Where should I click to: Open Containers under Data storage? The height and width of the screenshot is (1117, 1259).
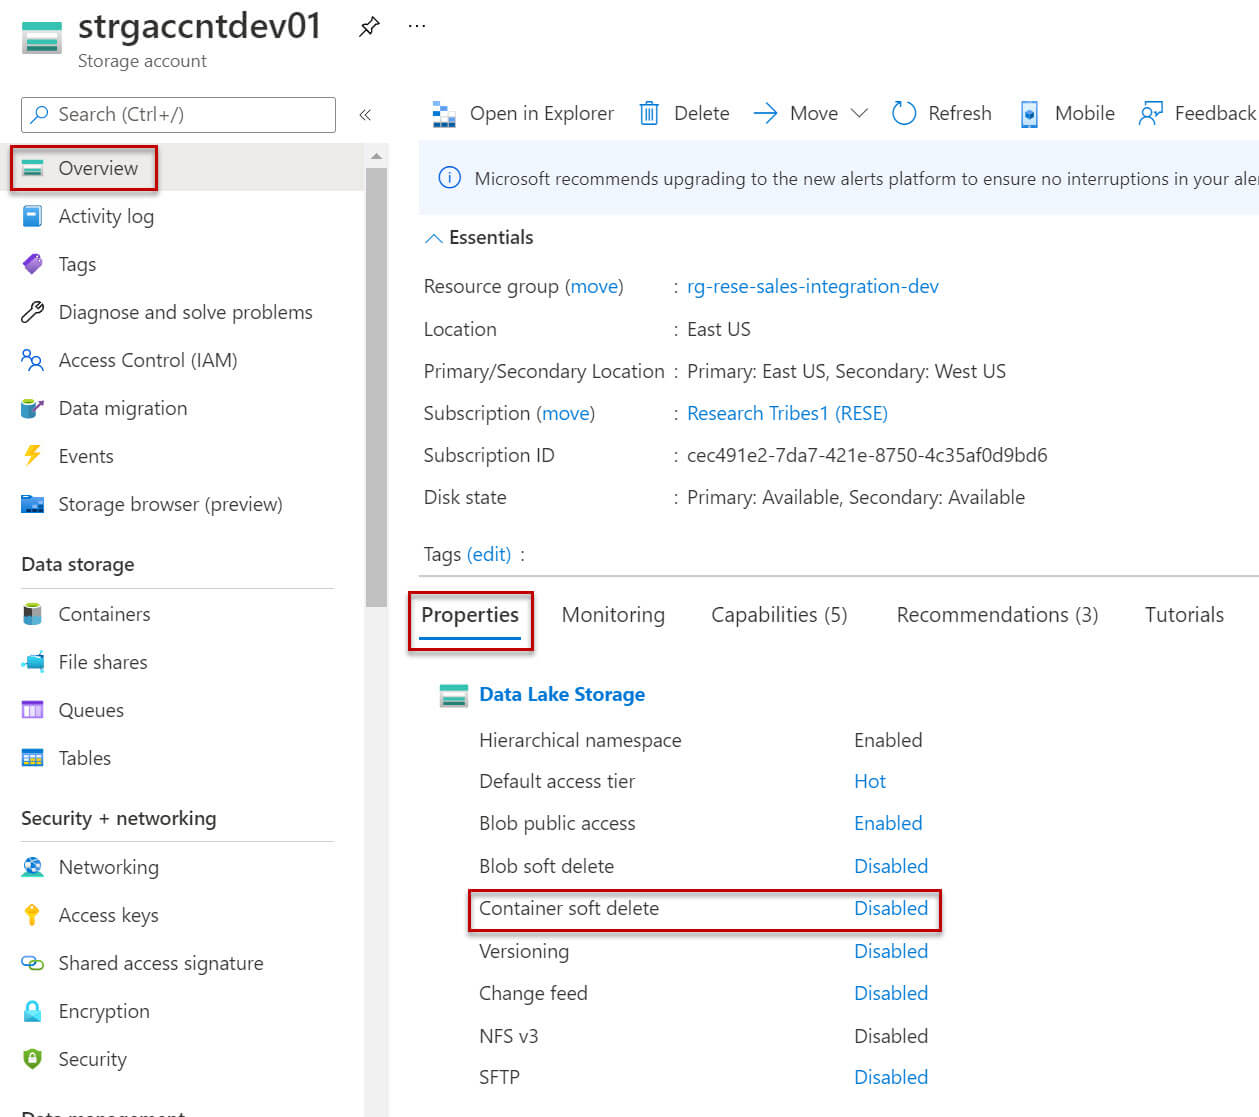pos(105,613)
